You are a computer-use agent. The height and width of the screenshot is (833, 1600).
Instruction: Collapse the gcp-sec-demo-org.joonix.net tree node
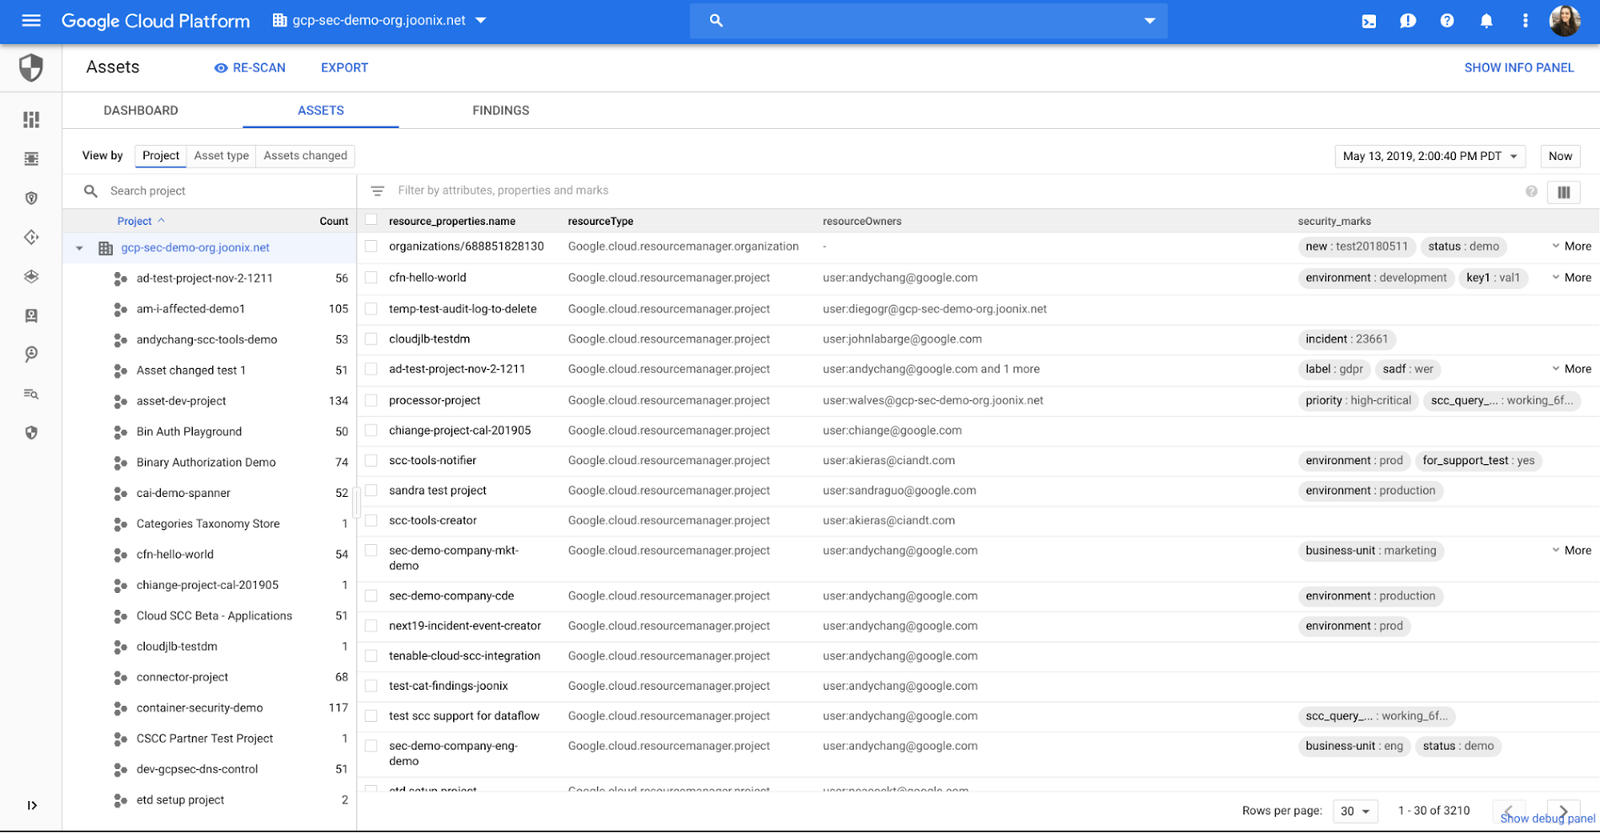click(x=79, y=248)
